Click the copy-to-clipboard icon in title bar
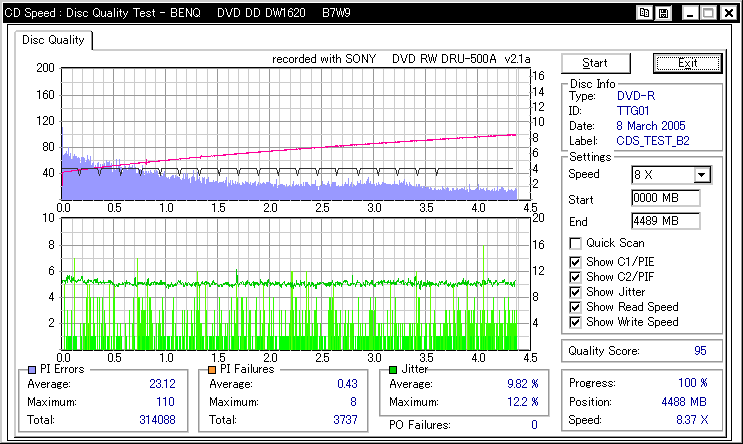743x444 pixels. pos(646,14)
